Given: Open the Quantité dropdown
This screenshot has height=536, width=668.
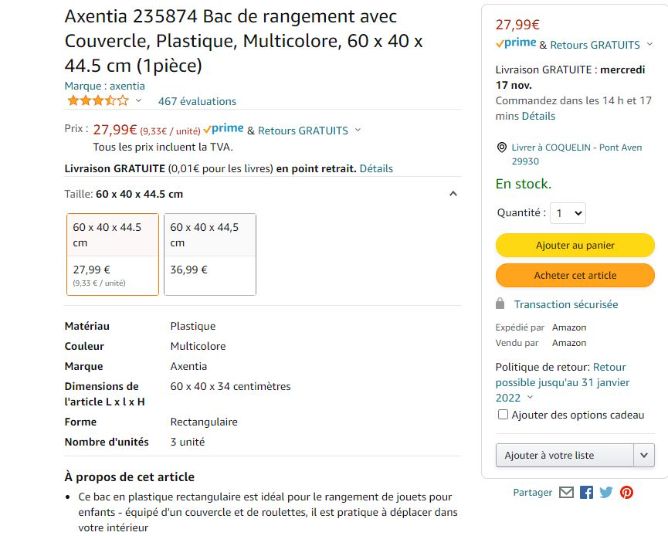Looking at the screenshot, I should pos(568,213).
